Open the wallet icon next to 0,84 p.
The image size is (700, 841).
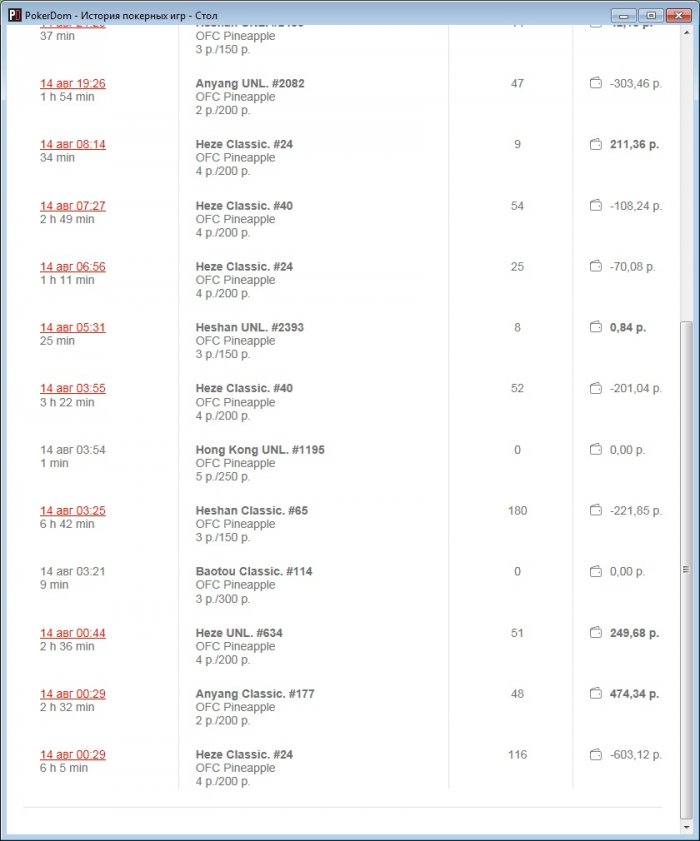596,327
